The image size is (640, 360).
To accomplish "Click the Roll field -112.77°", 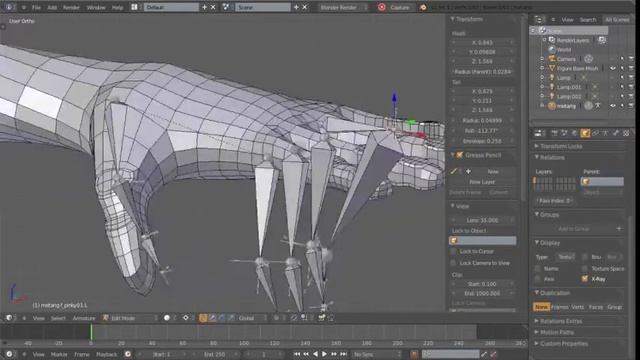I will (x=482, y=131).
